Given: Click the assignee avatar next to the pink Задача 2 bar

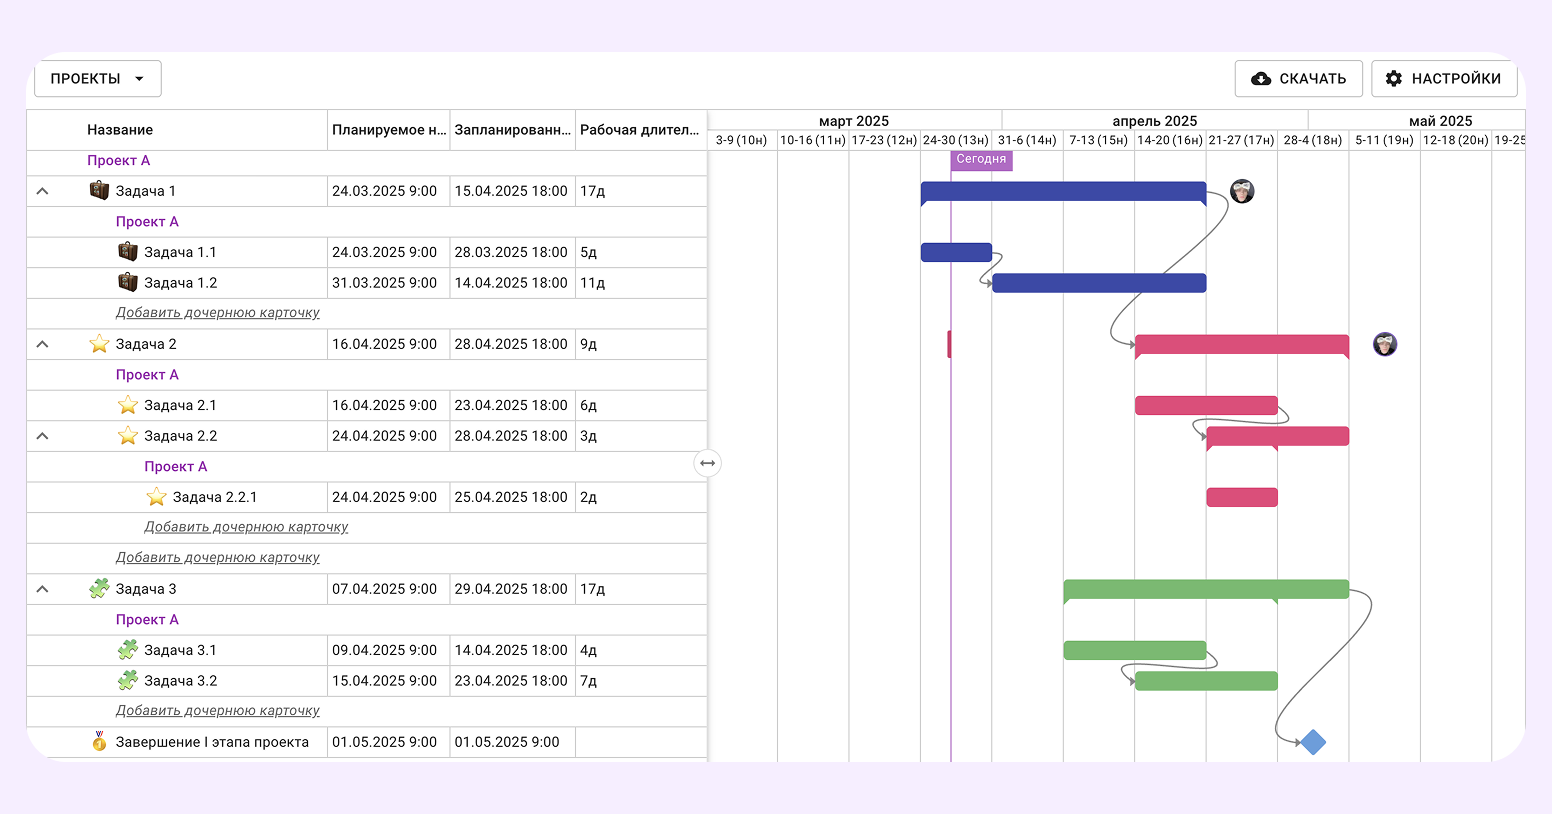Looking at the screenshot, I should (x=1385, y=344).
